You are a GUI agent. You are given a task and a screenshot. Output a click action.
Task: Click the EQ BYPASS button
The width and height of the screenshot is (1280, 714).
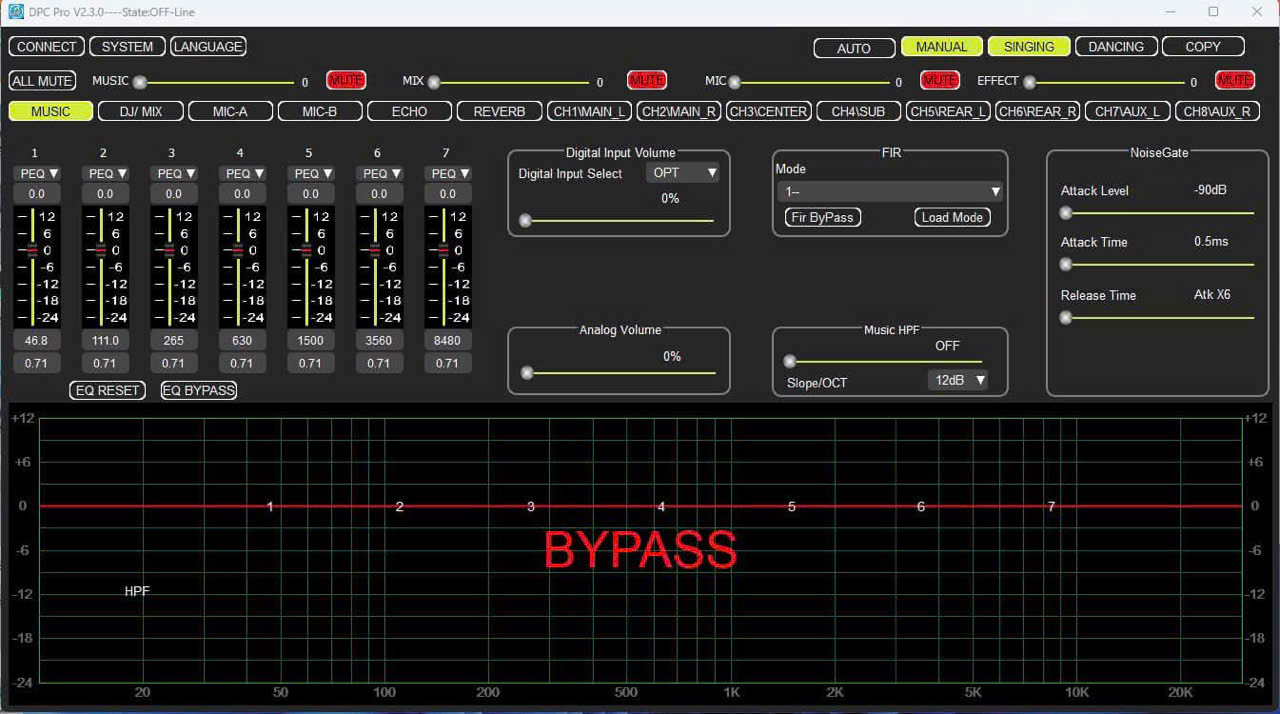(199, 390)
